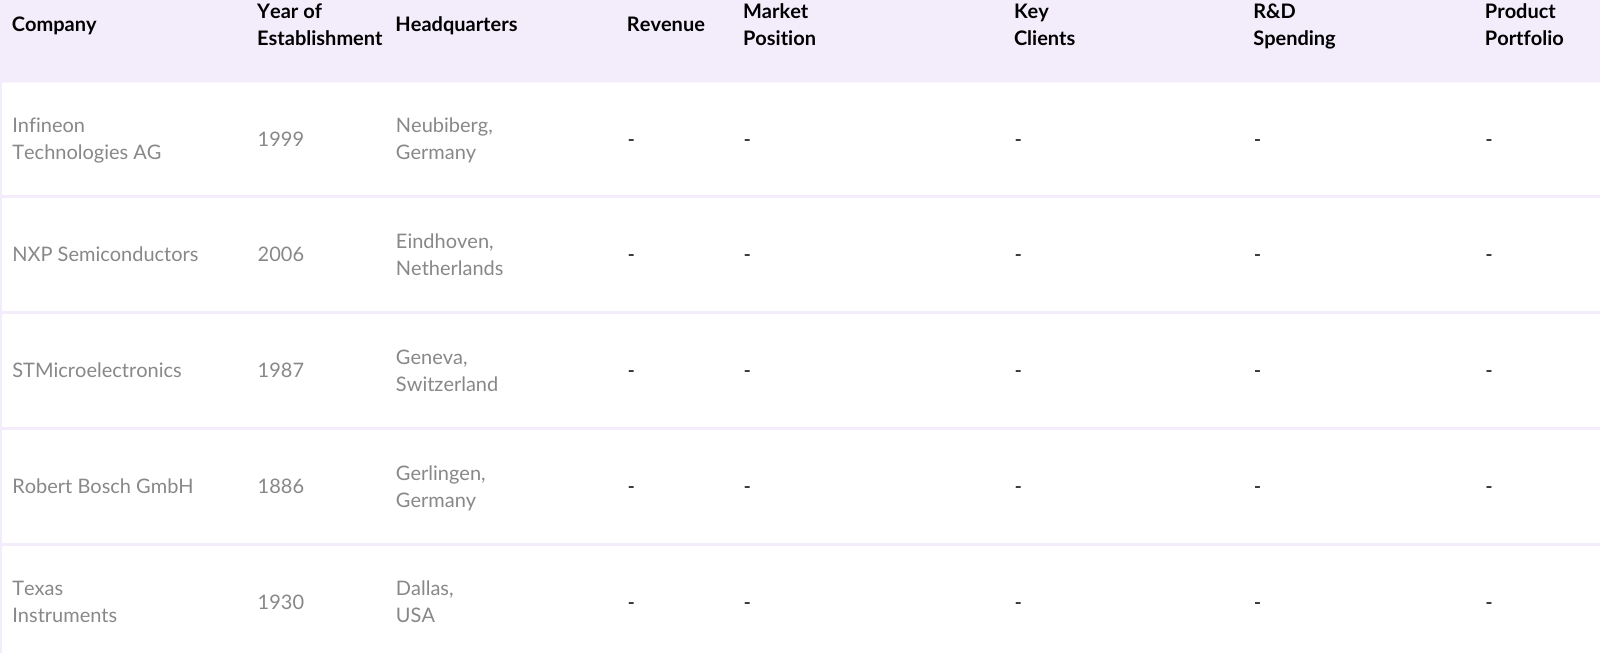The height and width of the screenshot is (653, 1600).
Task: Select the Year of Establishment column header
Action: point(318,25)
